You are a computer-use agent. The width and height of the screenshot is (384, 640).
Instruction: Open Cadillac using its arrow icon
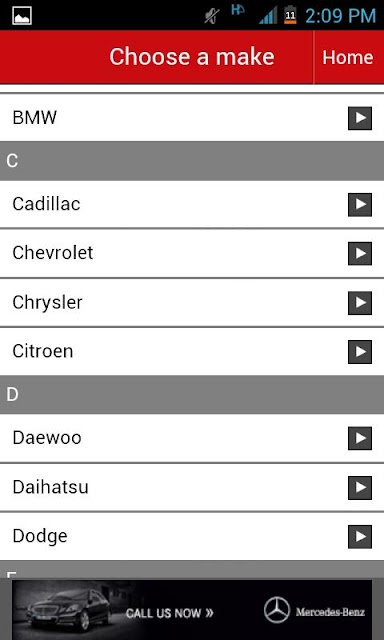pos(360,204)
